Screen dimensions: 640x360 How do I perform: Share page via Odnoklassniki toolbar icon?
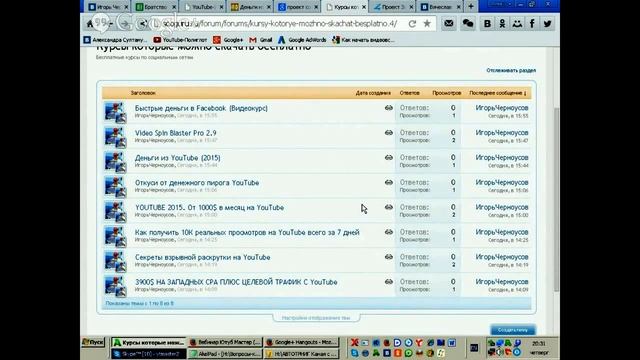pos(502,24)
